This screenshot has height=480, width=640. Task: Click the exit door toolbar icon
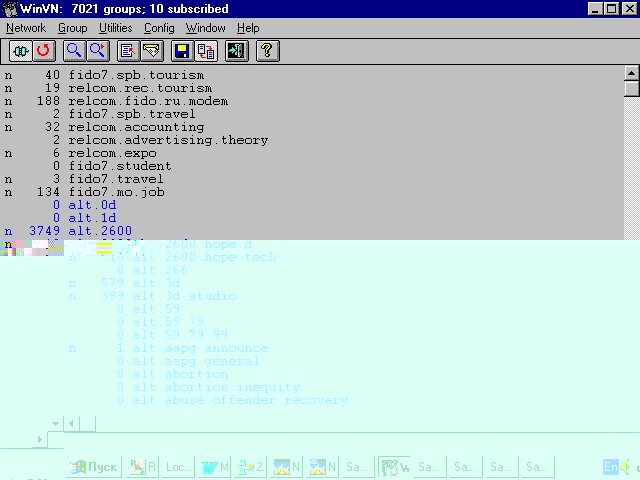236,50
